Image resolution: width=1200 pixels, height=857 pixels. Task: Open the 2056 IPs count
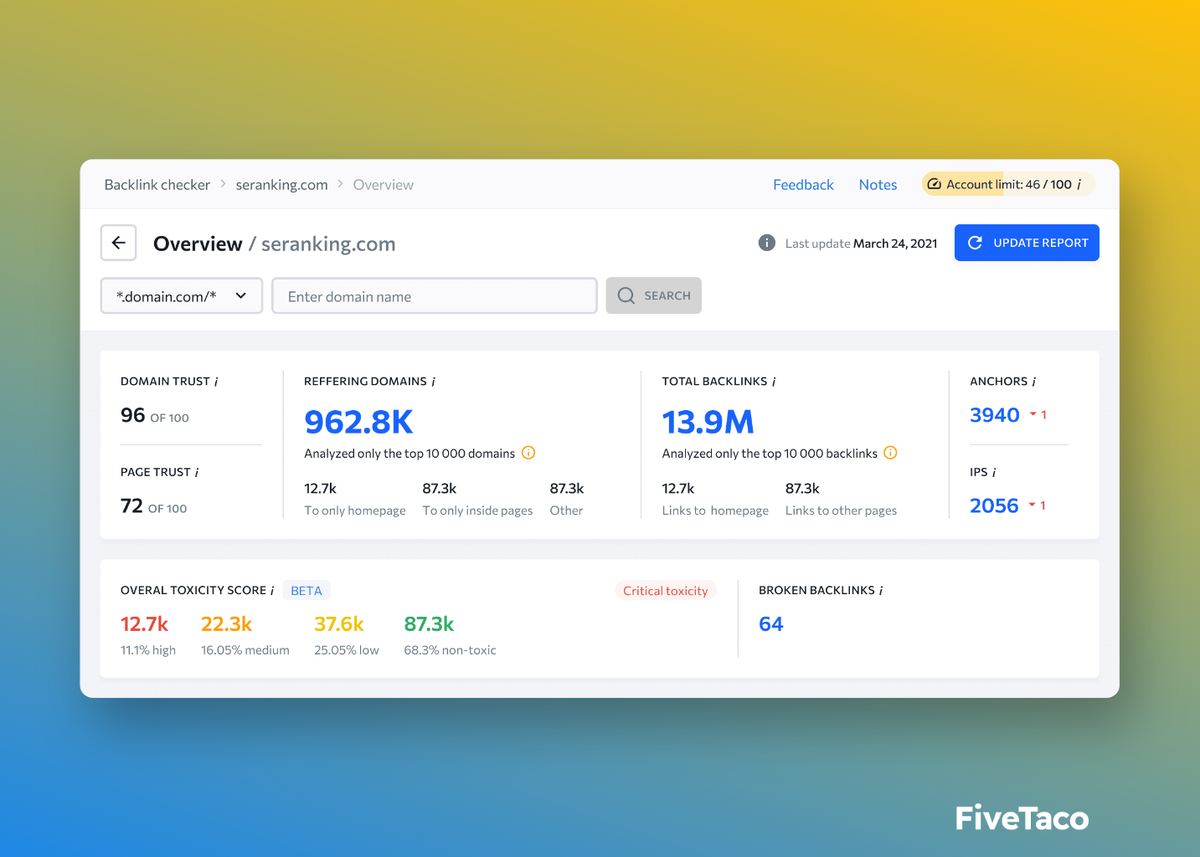point(995,506)
